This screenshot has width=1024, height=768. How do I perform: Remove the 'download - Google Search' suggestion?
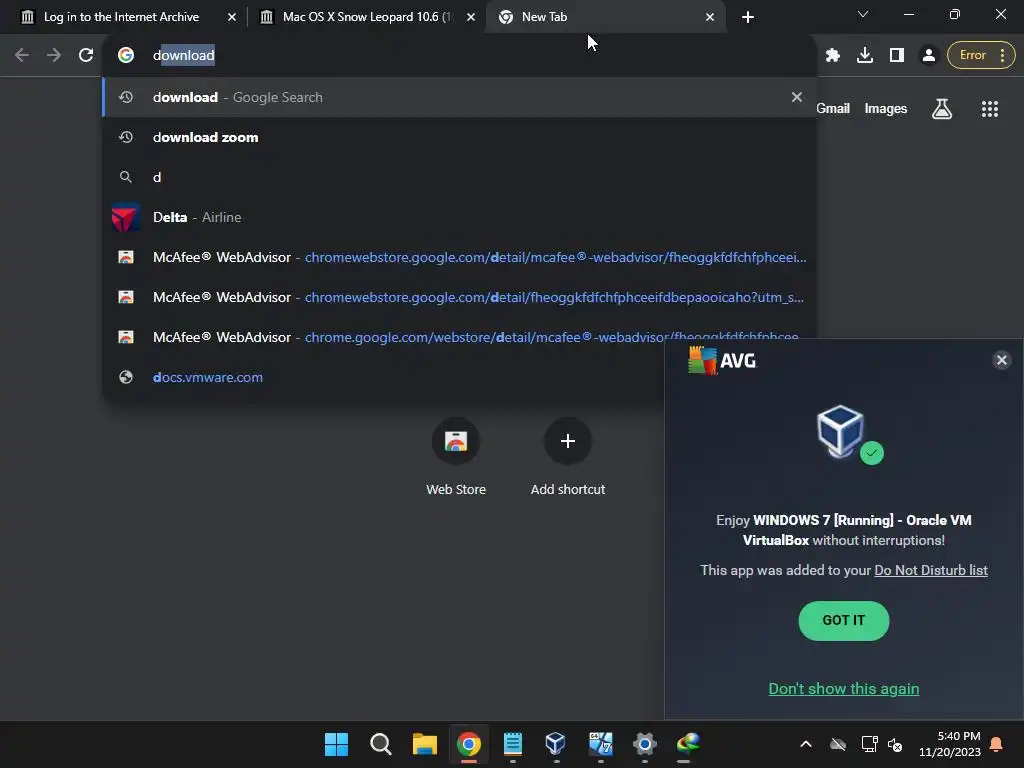pos(797,97)
